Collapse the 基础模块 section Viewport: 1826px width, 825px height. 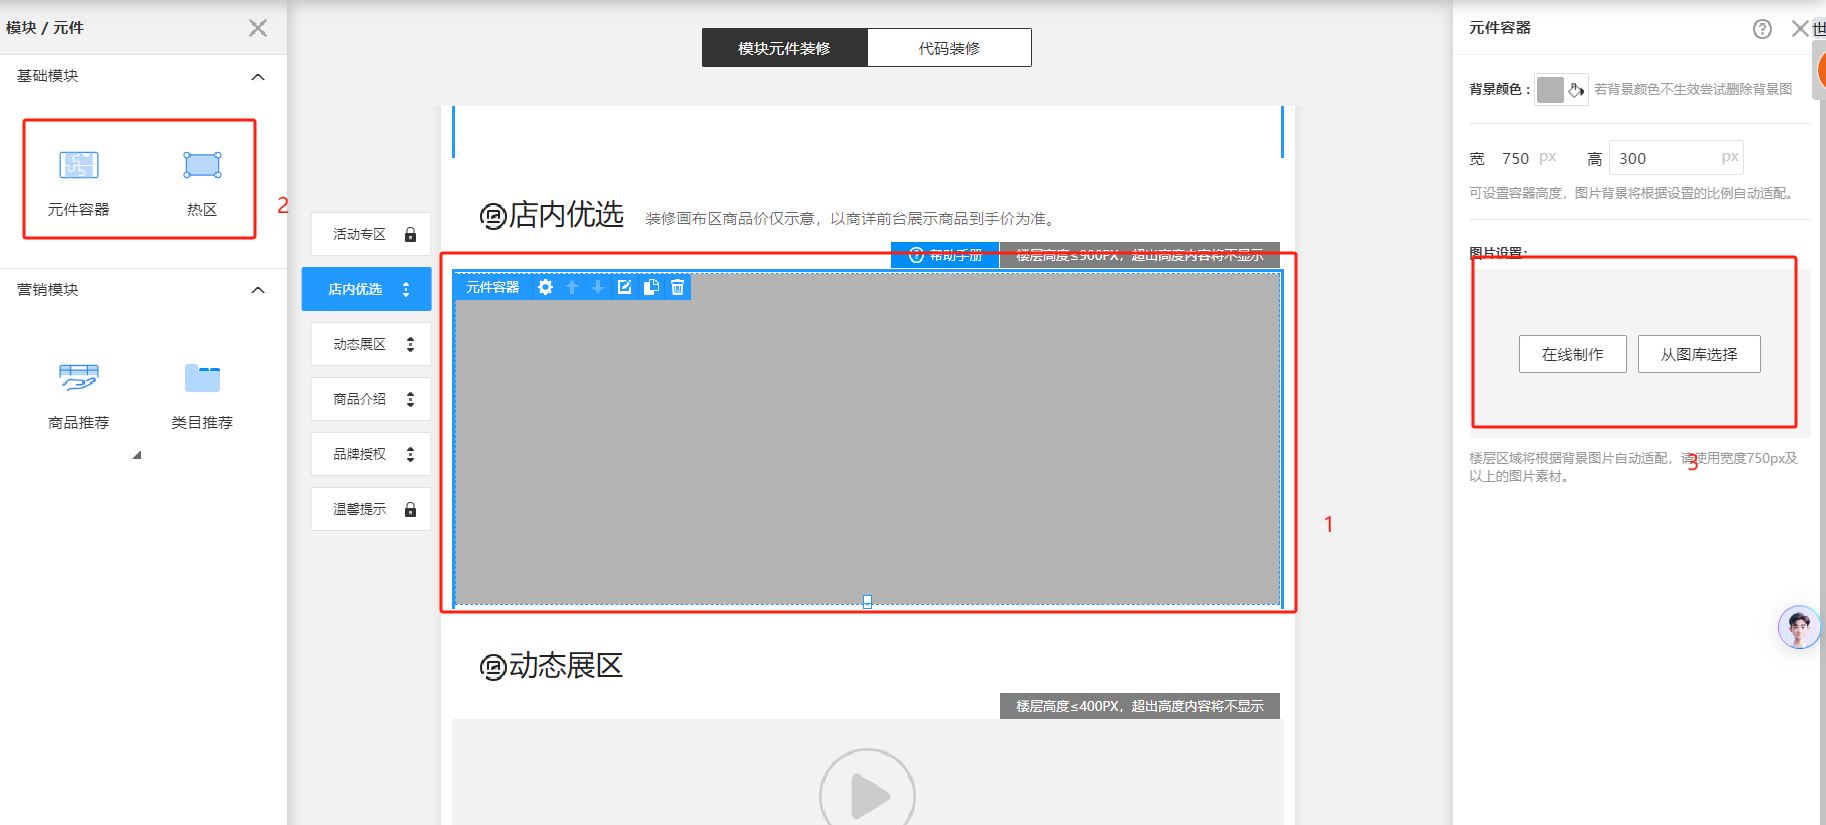(x=258, y=77)
